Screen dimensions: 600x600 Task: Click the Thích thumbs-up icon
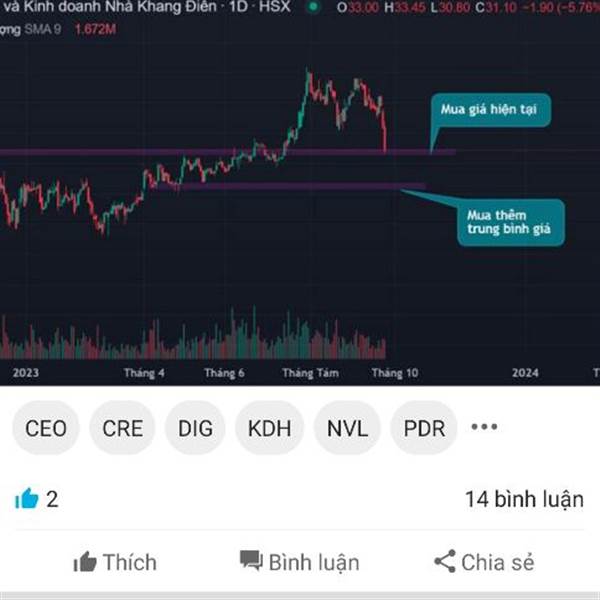85,562
